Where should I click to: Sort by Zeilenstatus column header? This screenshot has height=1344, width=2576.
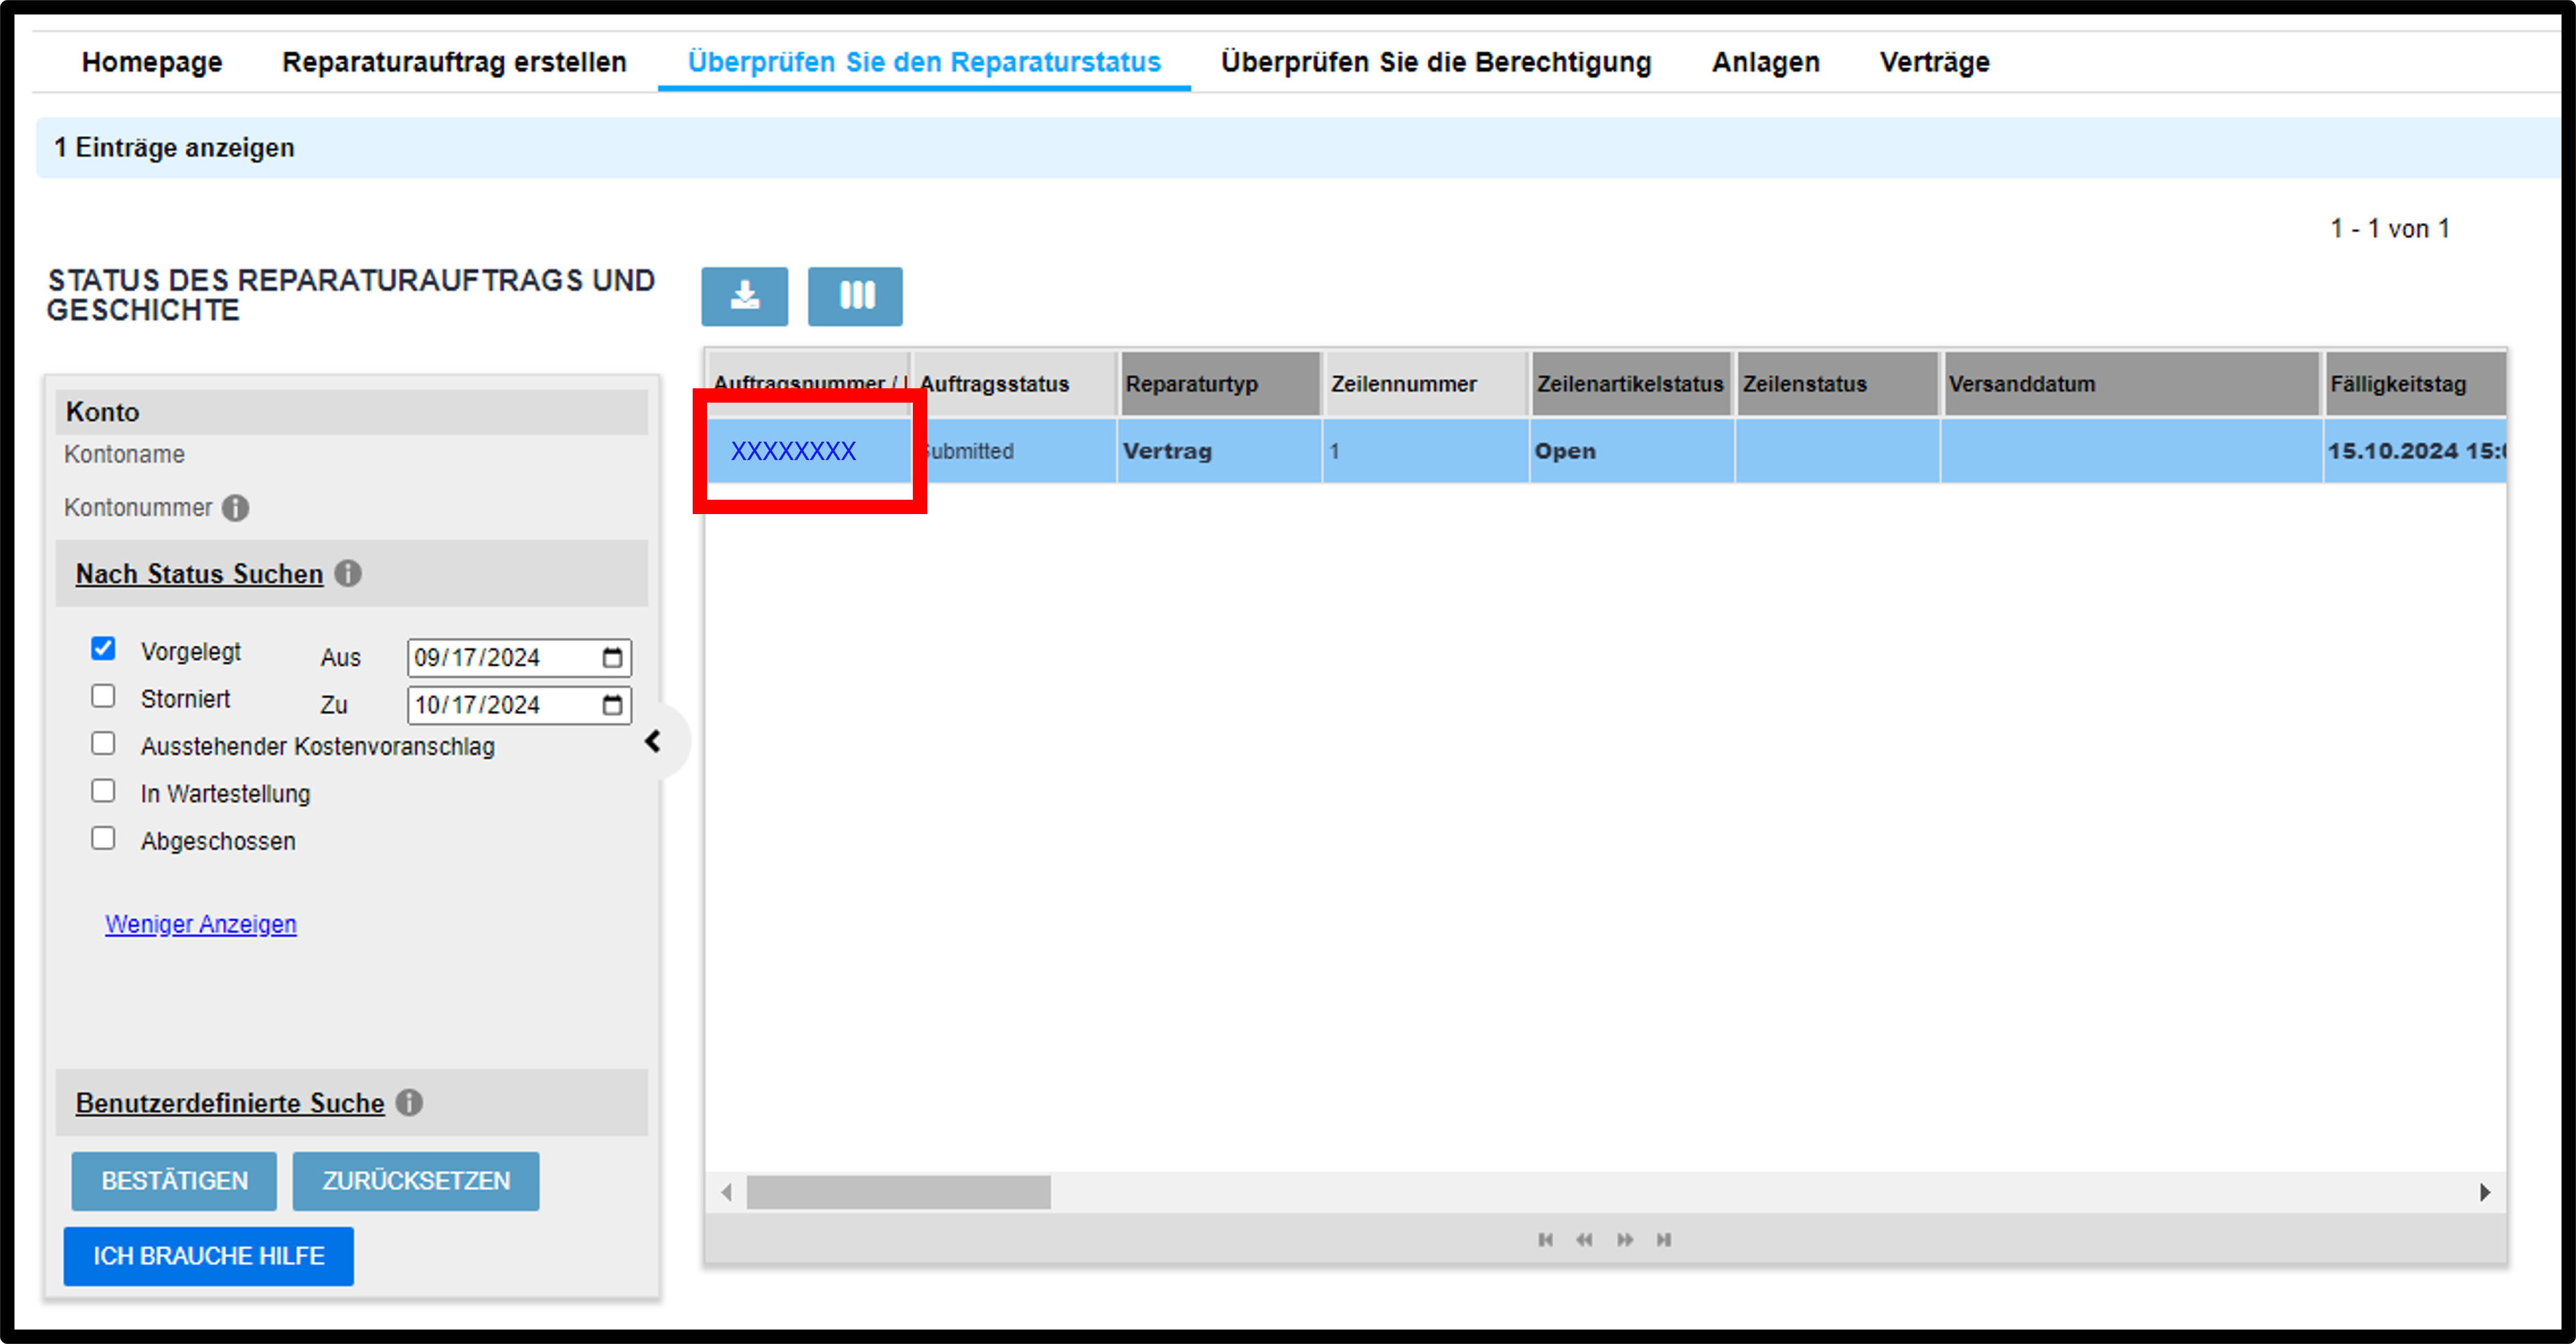[1838, 384]
